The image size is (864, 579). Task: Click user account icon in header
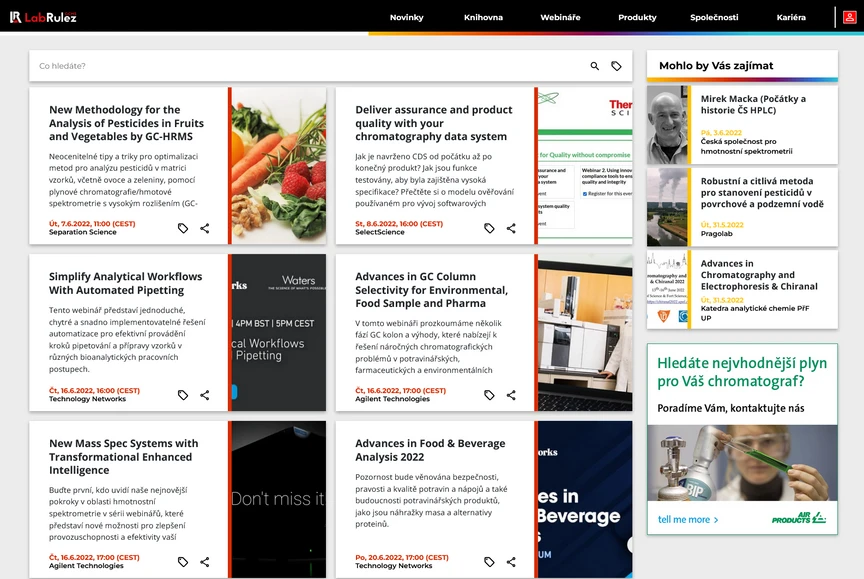pos(849,17)
